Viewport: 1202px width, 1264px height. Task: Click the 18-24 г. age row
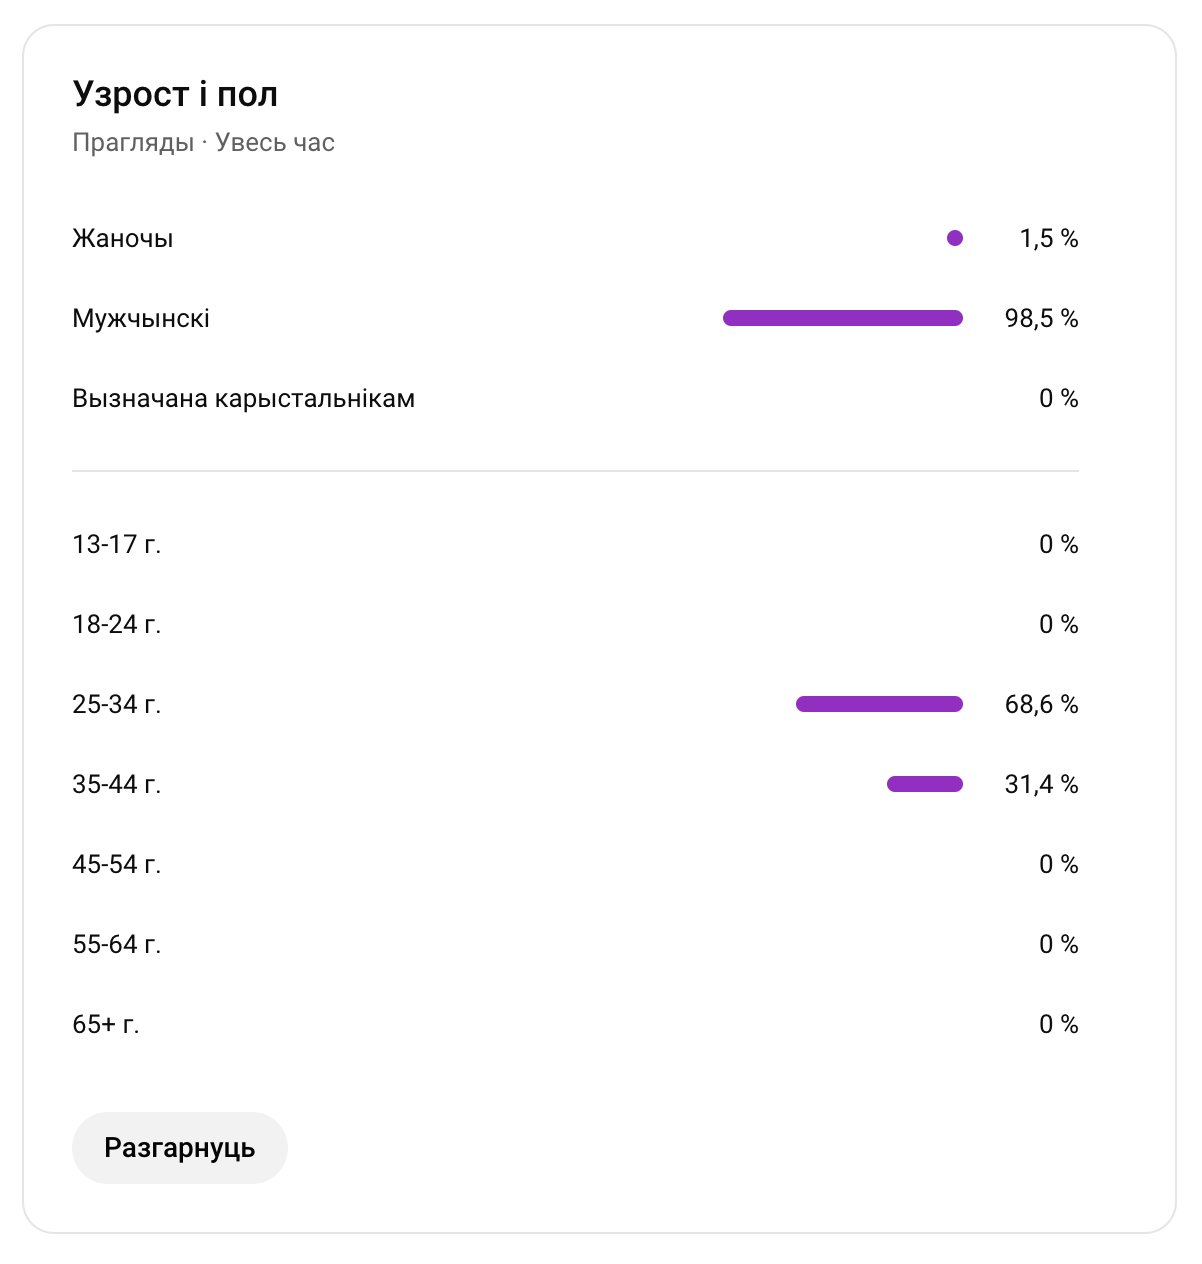[575, 624]
